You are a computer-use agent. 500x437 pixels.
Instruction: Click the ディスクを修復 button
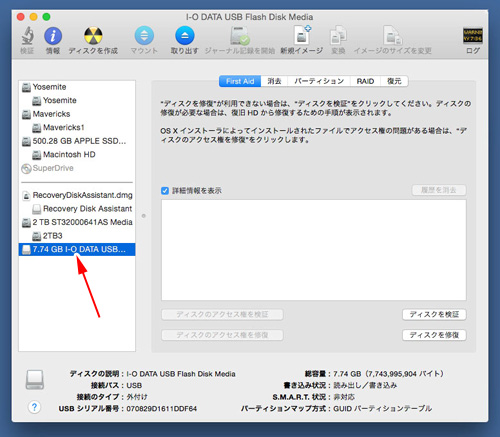[434, 335]
